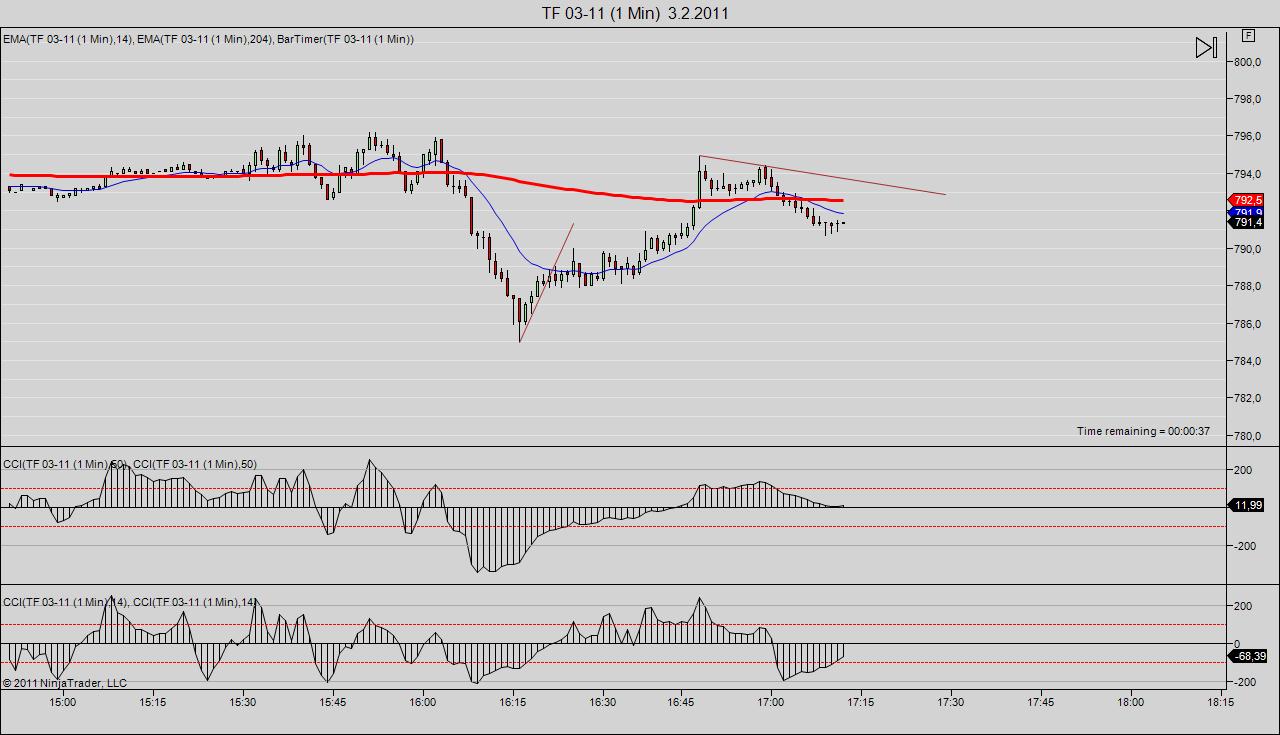Click the 796,0 price axis label

pos(1247,137)
